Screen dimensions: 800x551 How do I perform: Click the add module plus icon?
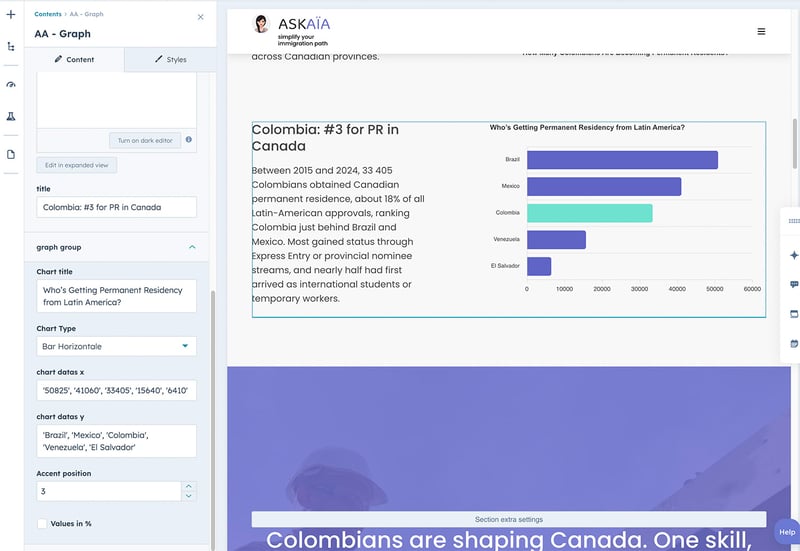coord(11,14)
